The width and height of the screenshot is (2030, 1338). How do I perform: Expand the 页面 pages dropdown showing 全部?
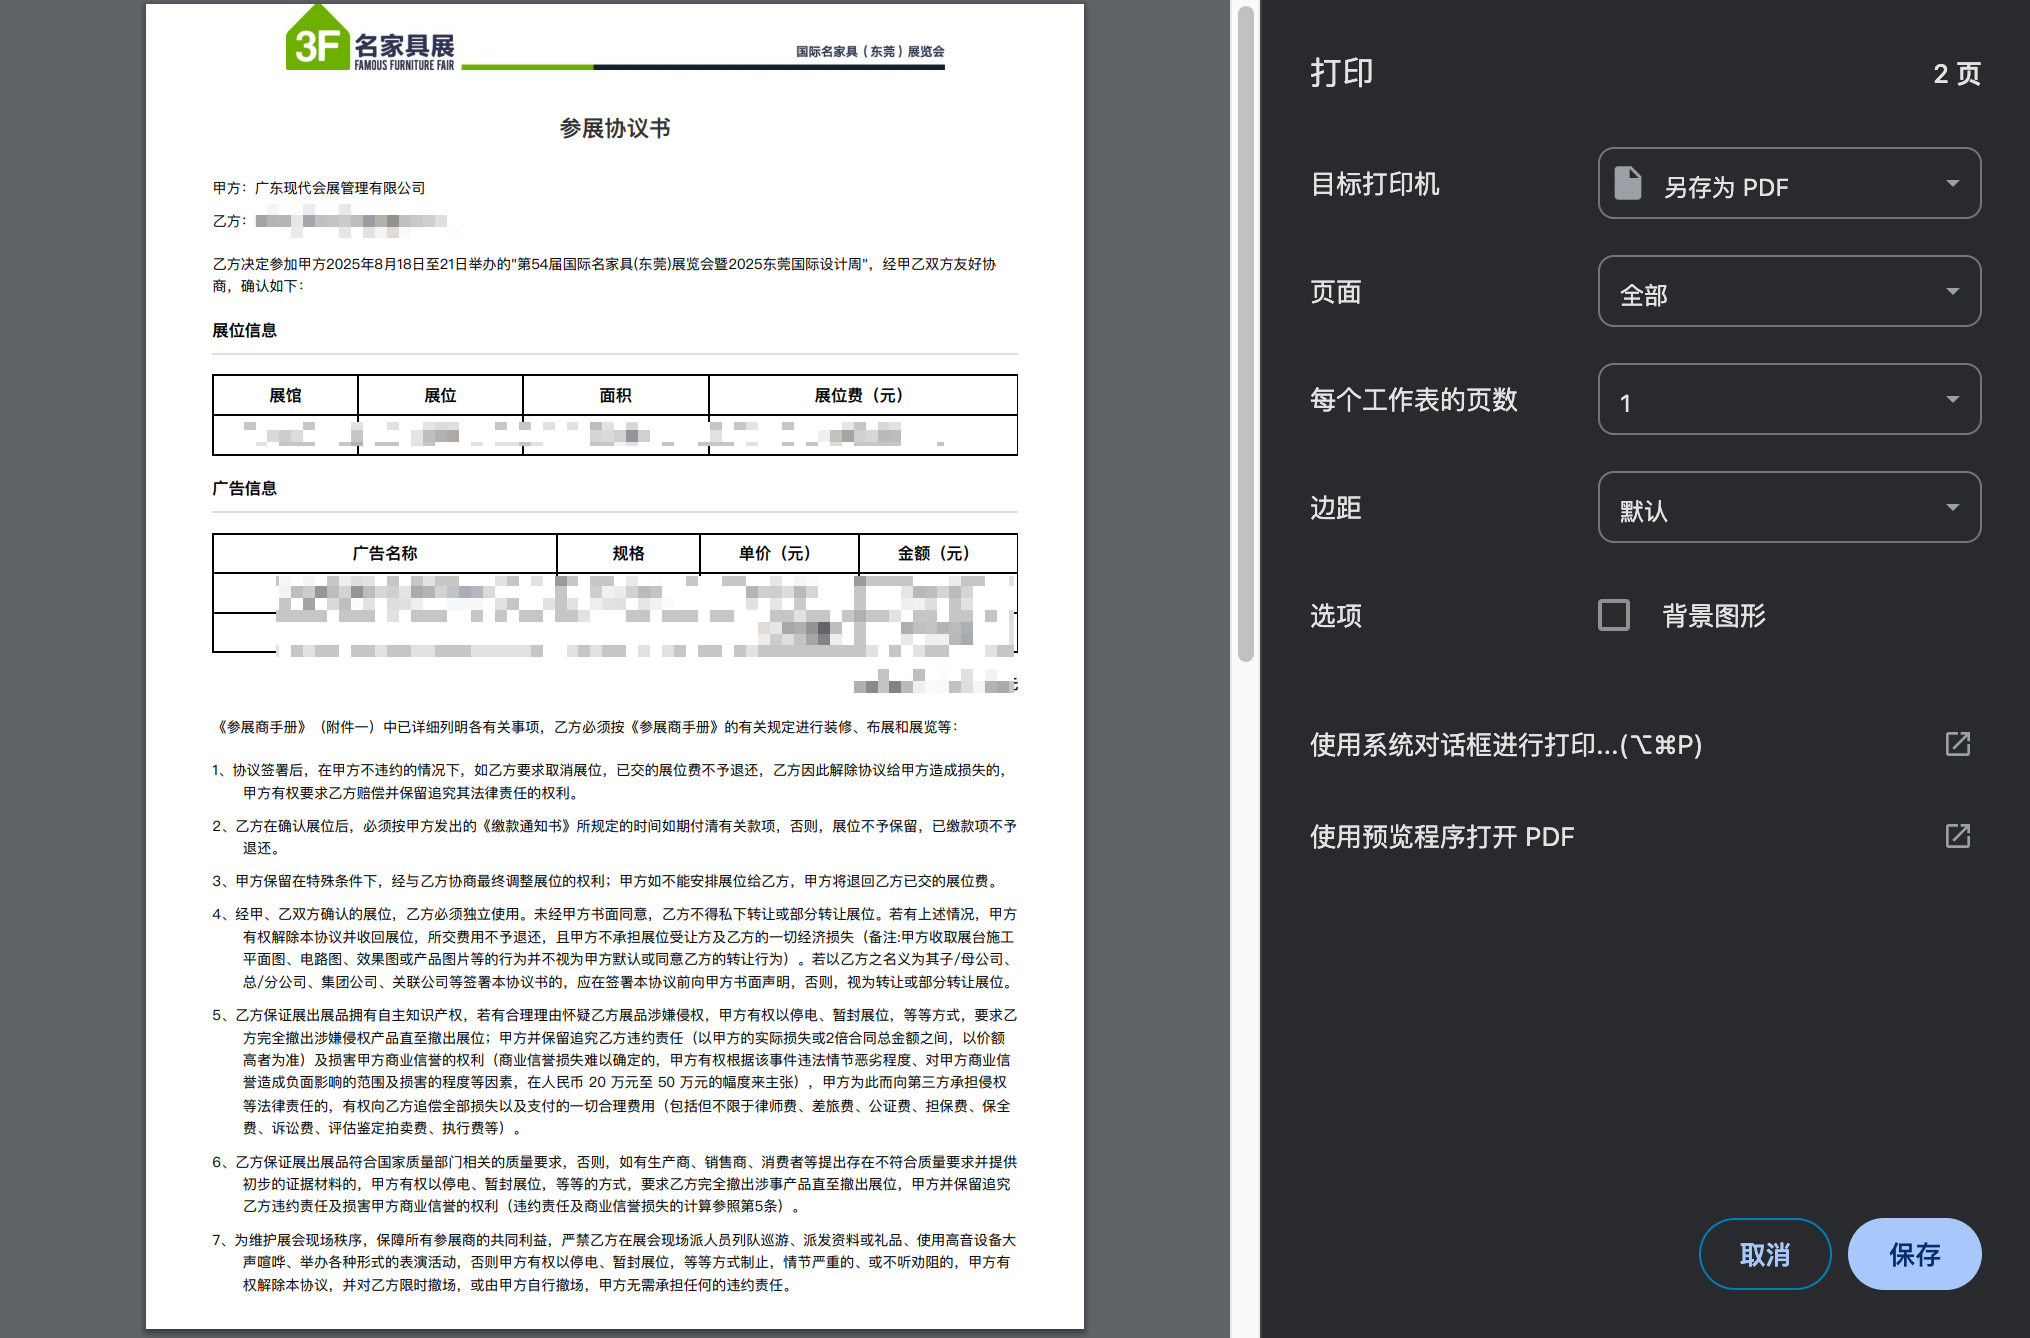(x=1788, y=292)
